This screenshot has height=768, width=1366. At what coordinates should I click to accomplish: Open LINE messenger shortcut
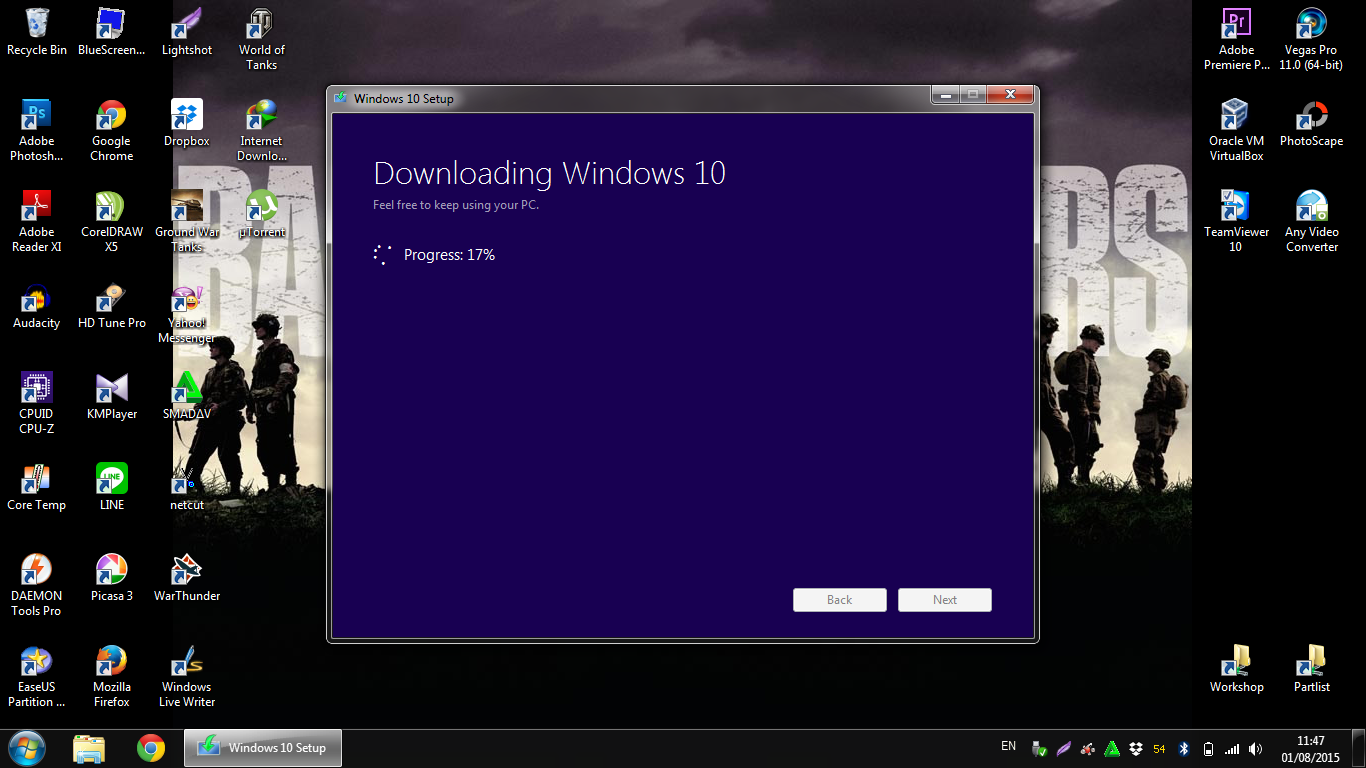pyautogui.click(x=112, y=487)
